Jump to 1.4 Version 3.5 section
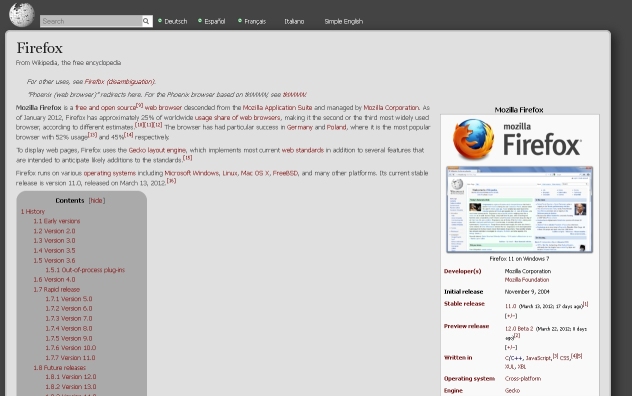The width and height of the screenshot is (632, 396). click(54, 250)
